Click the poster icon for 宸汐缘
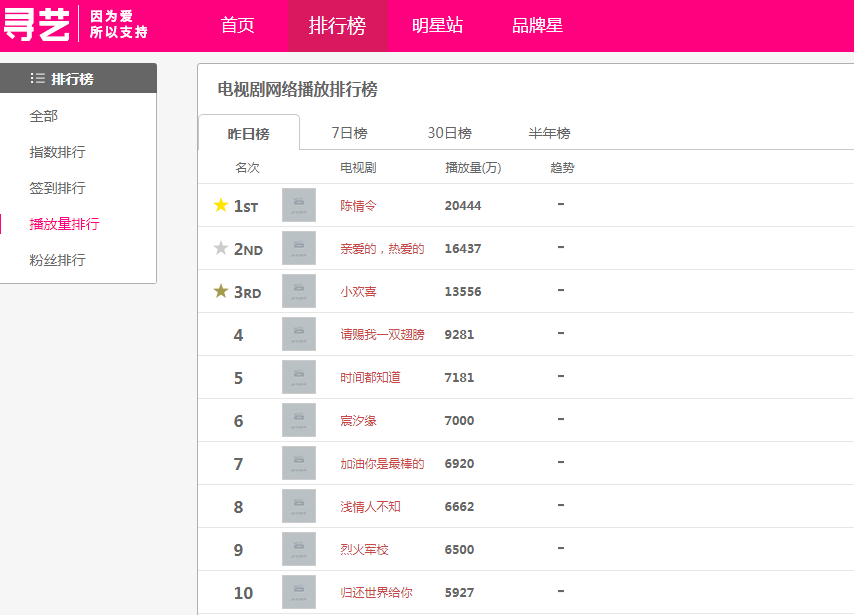Viewport: 854px width, 615px height. [x=298, y=420]
